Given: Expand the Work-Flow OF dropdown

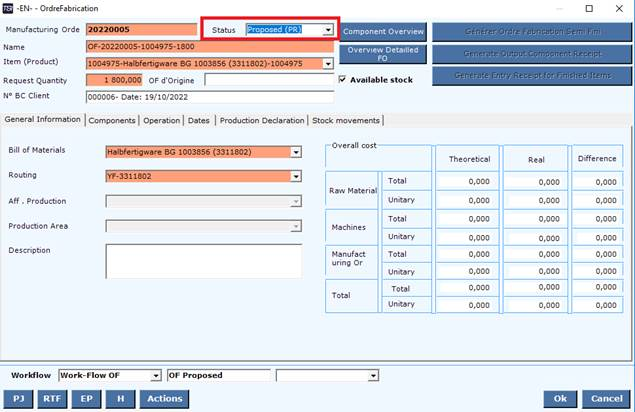Looking at the screenshot, I should (155, 375).
